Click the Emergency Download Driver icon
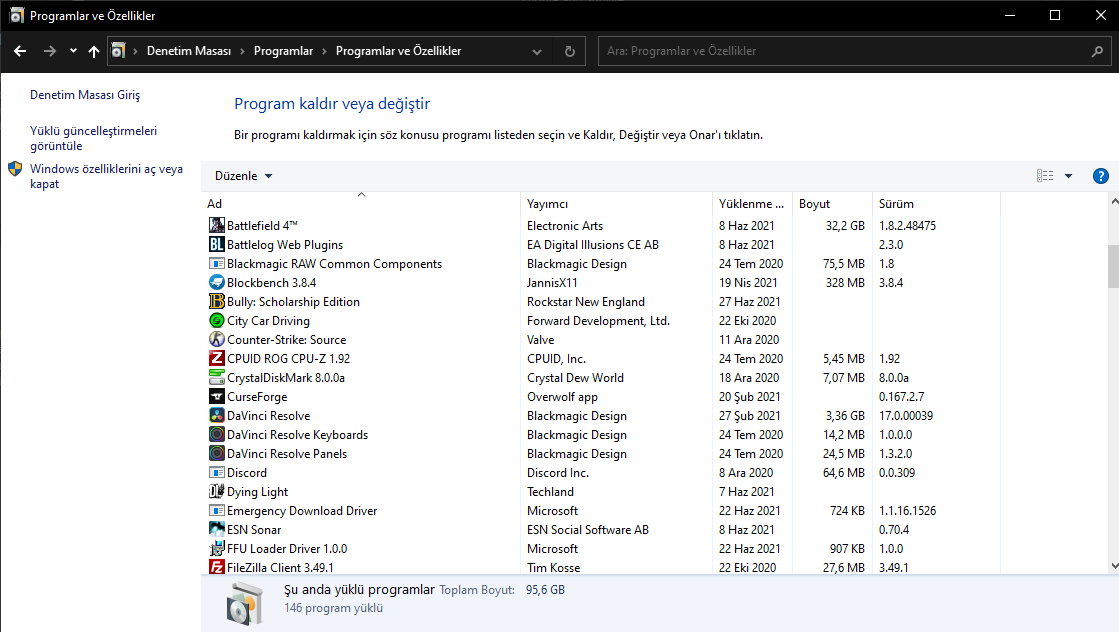Image resolution: width=1119 pixels, height=632 pixels. pyautogui.click(x=216, y=511)
